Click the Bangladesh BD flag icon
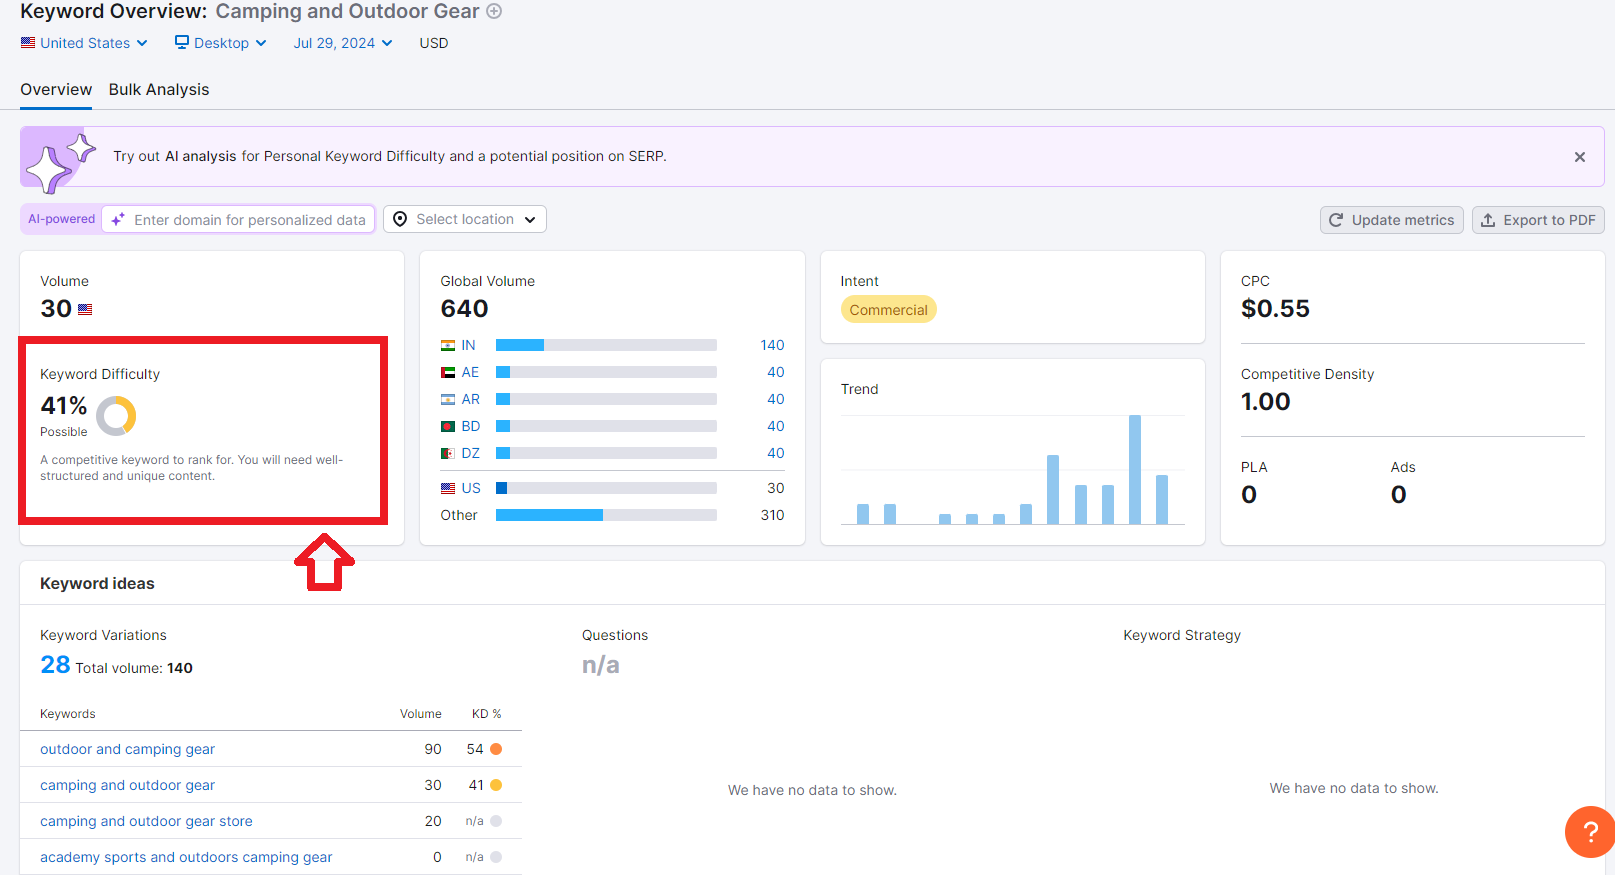 (x=448, y=426)
